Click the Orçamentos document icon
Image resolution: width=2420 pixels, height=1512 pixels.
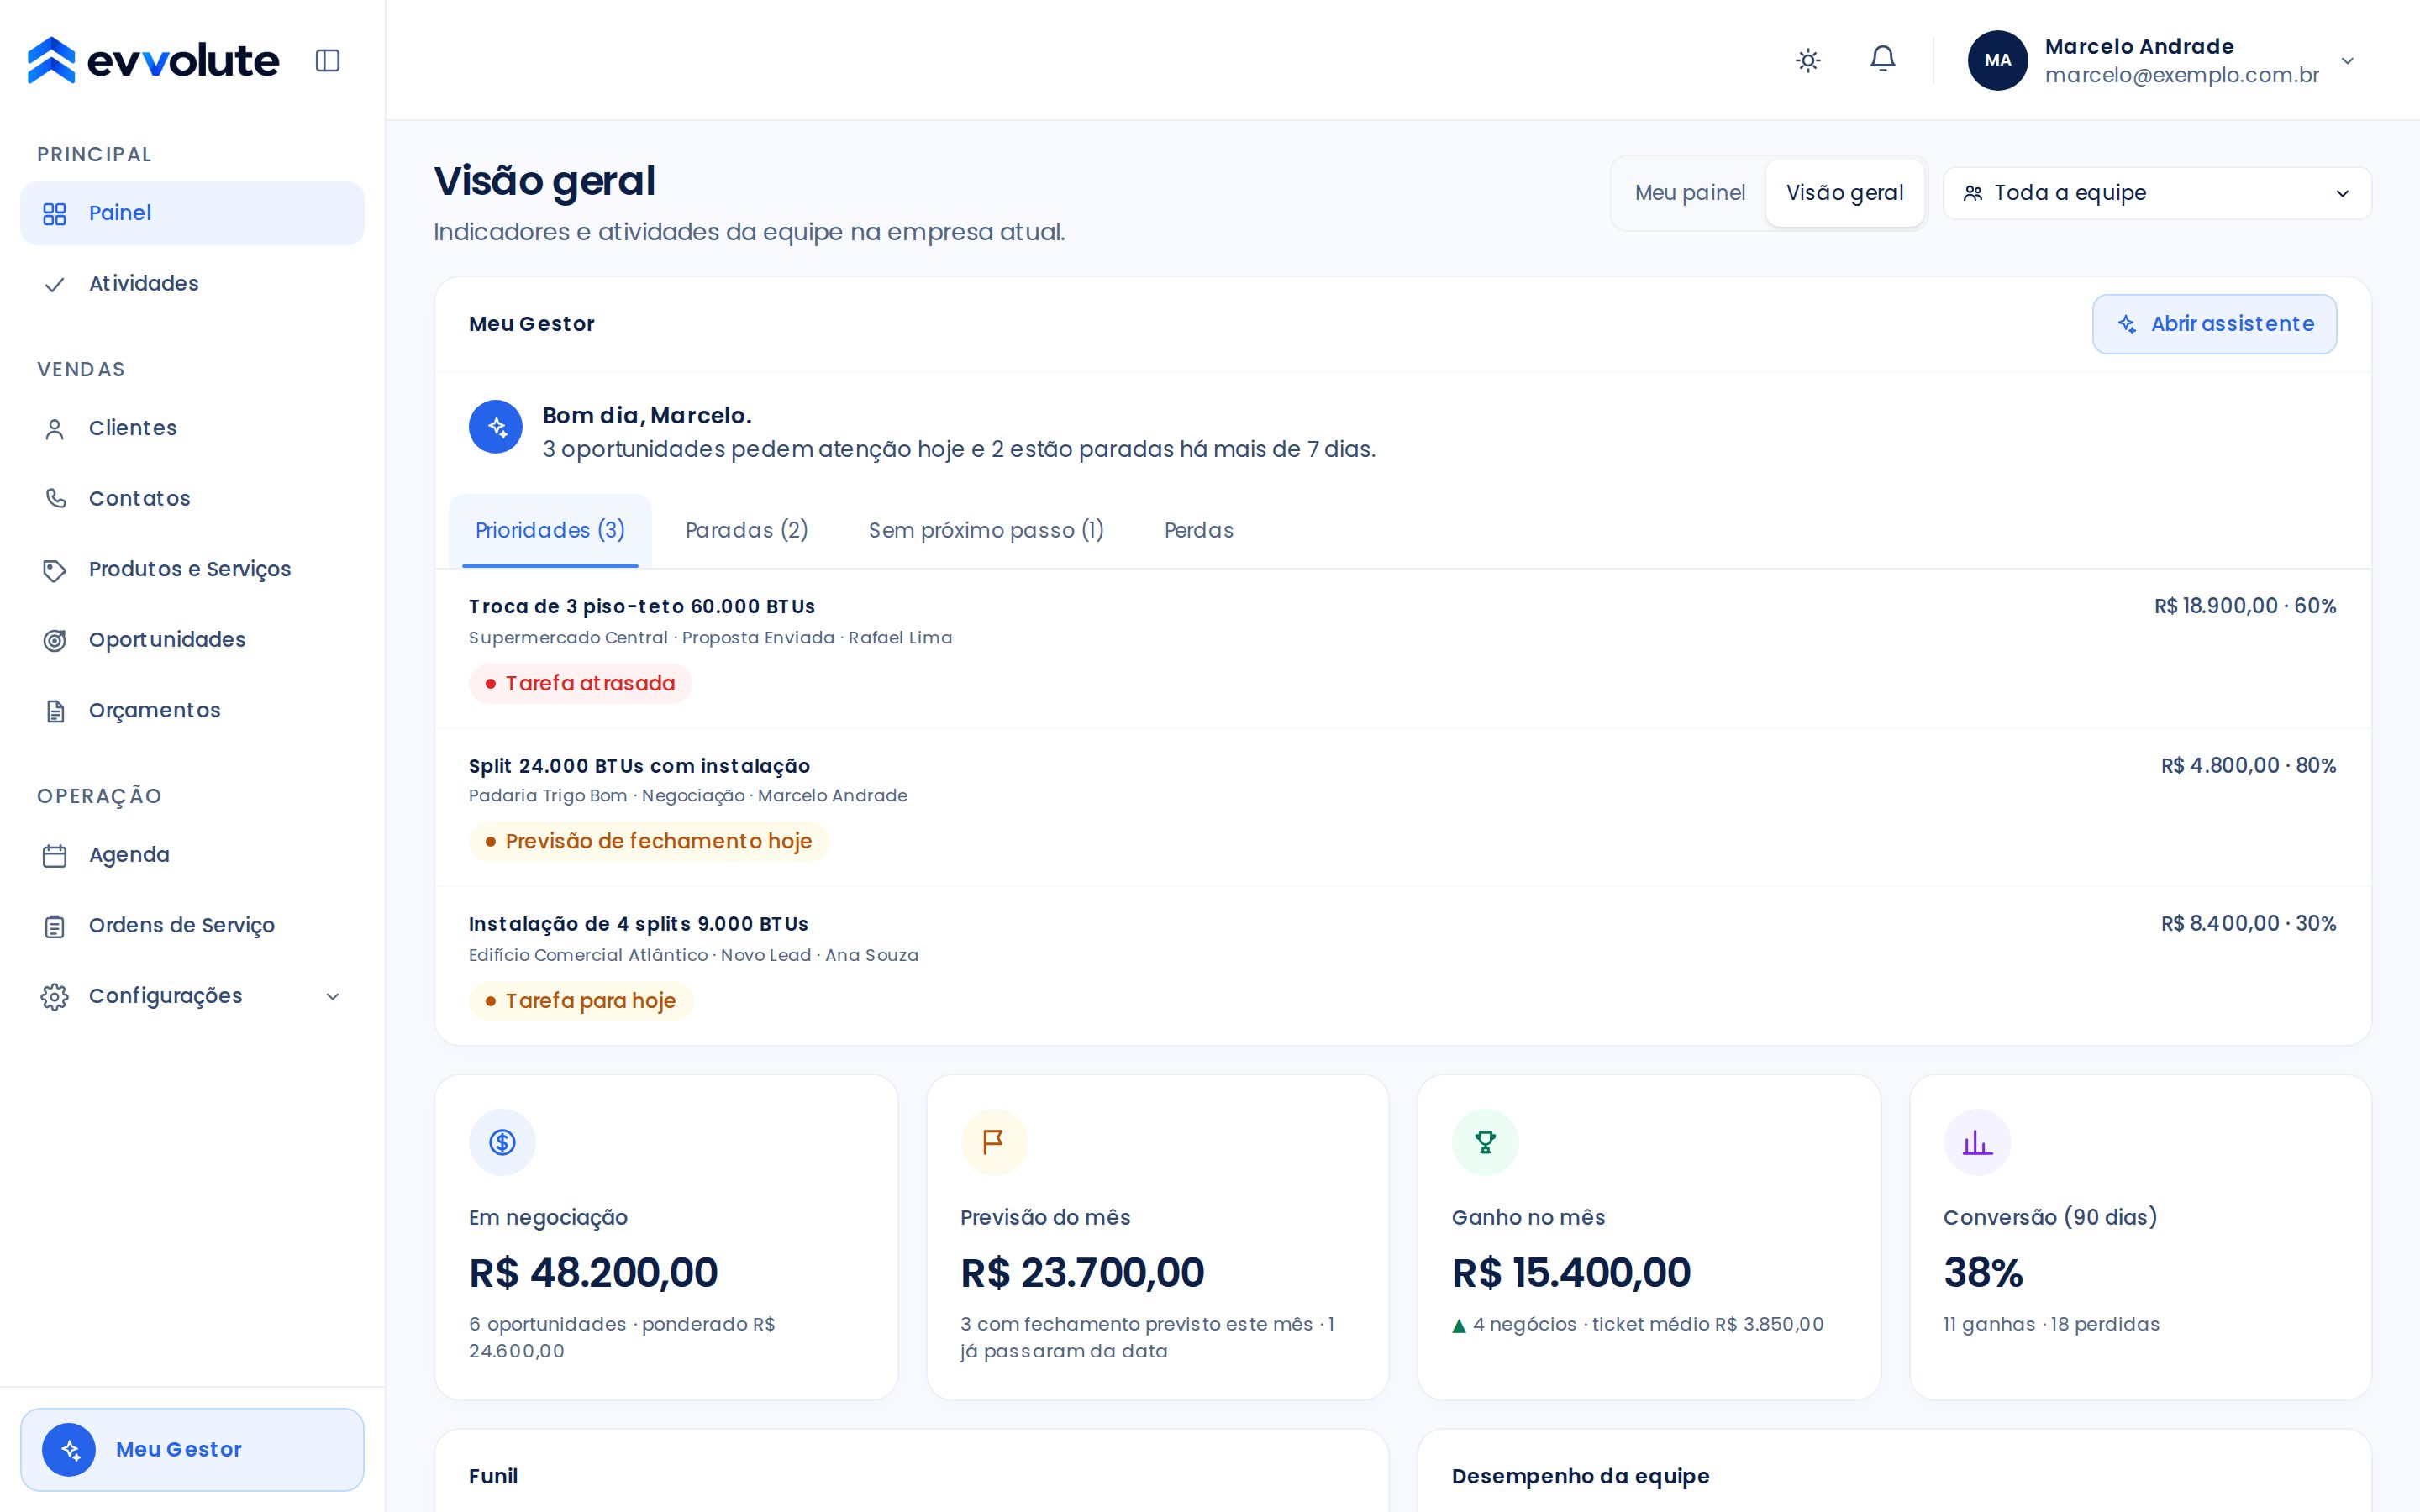point(55,711)
